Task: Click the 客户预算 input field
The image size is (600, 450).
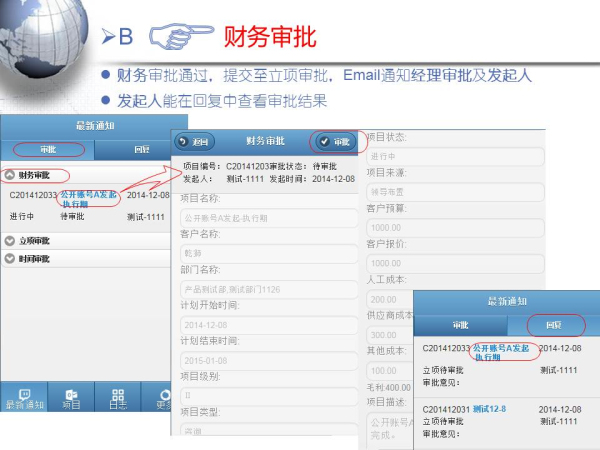Action: pyautogui.click(x=456, y=227)
